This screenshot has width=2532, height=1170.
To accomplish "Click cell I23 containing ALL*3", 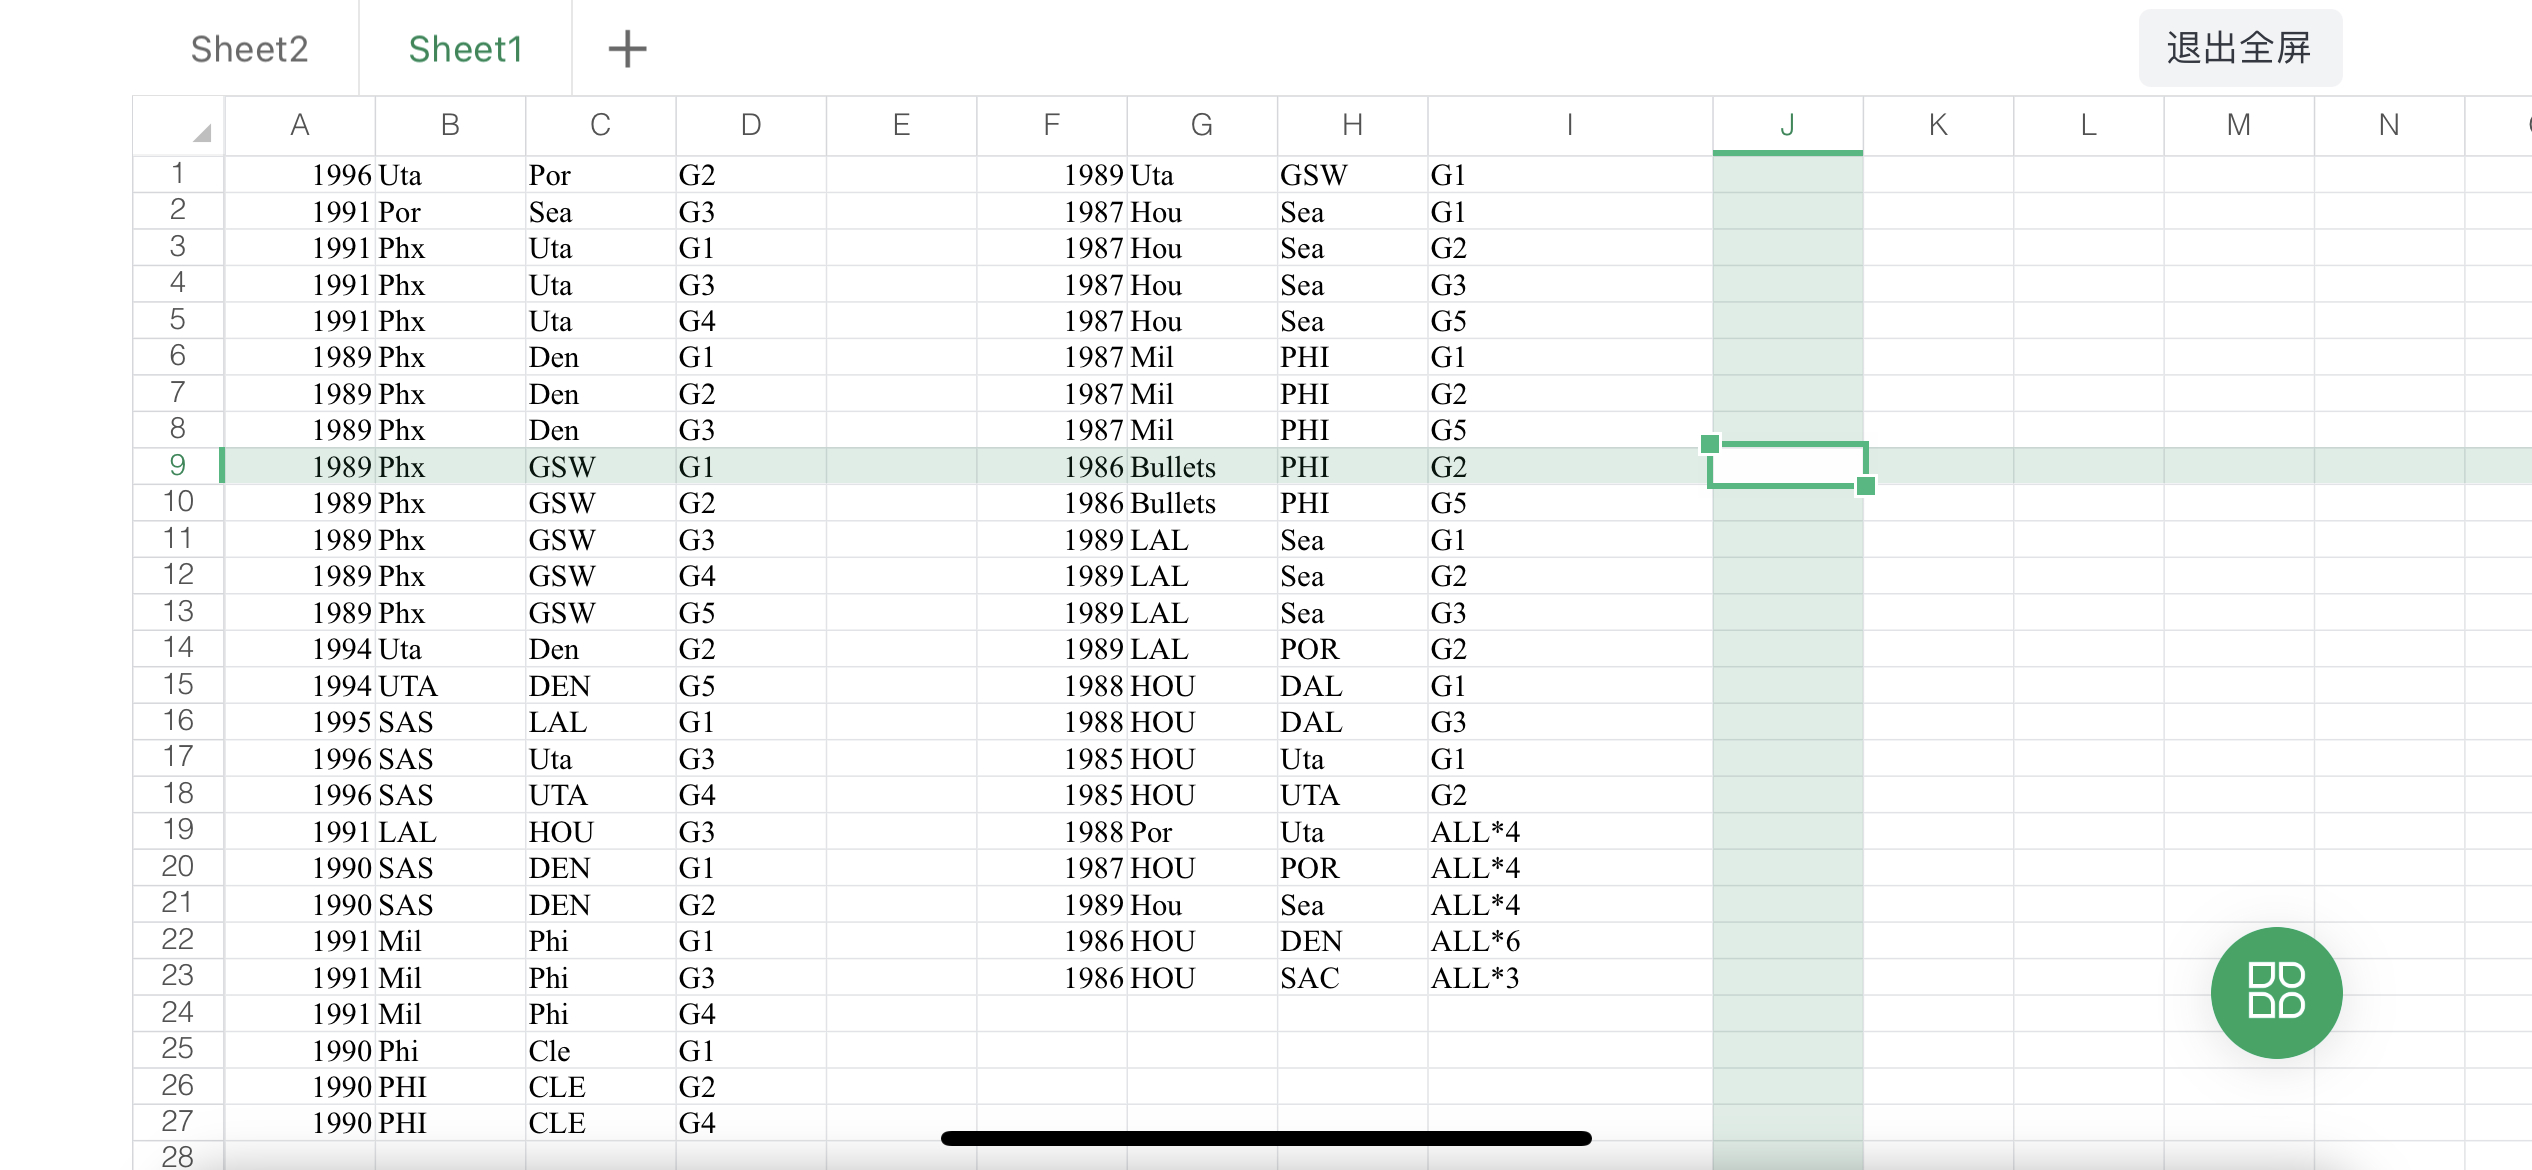I will [1570, 978].
